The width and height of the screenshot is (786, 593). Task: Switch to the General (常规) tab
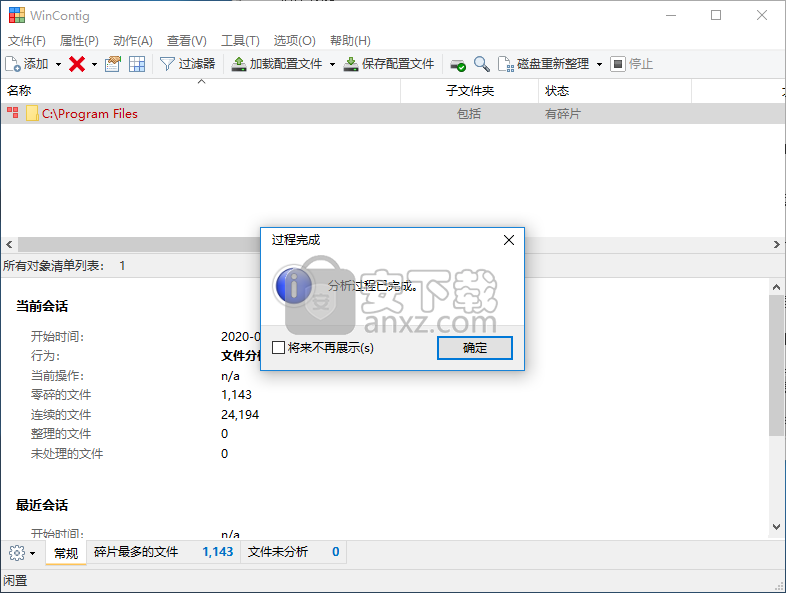click(66, 553)
